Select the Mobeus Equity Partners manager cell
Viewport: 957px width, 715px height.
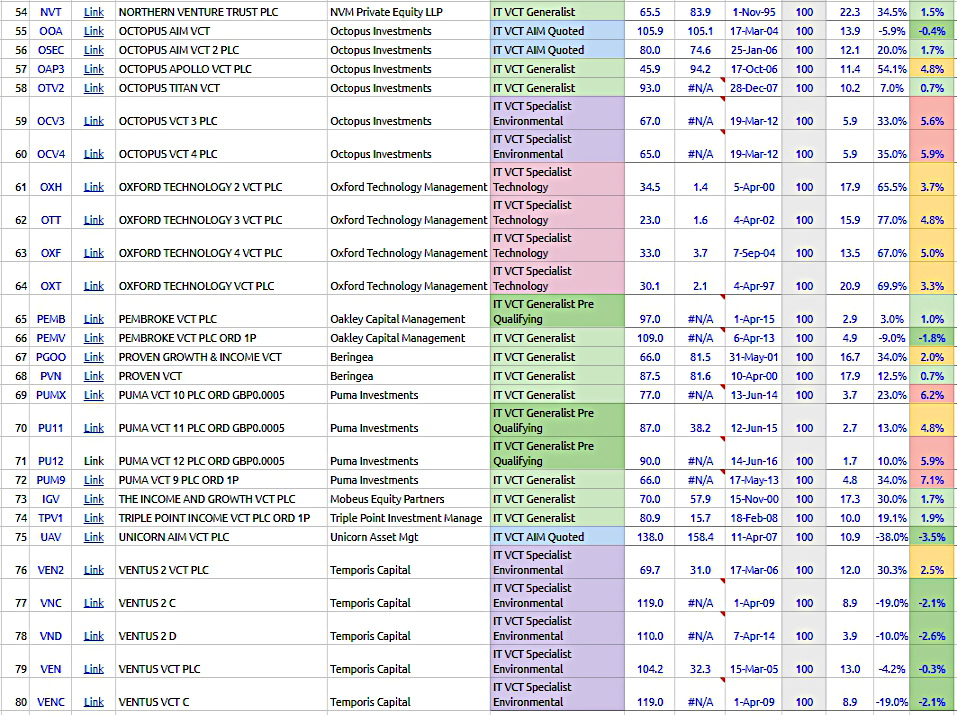[x=408, y=499]
